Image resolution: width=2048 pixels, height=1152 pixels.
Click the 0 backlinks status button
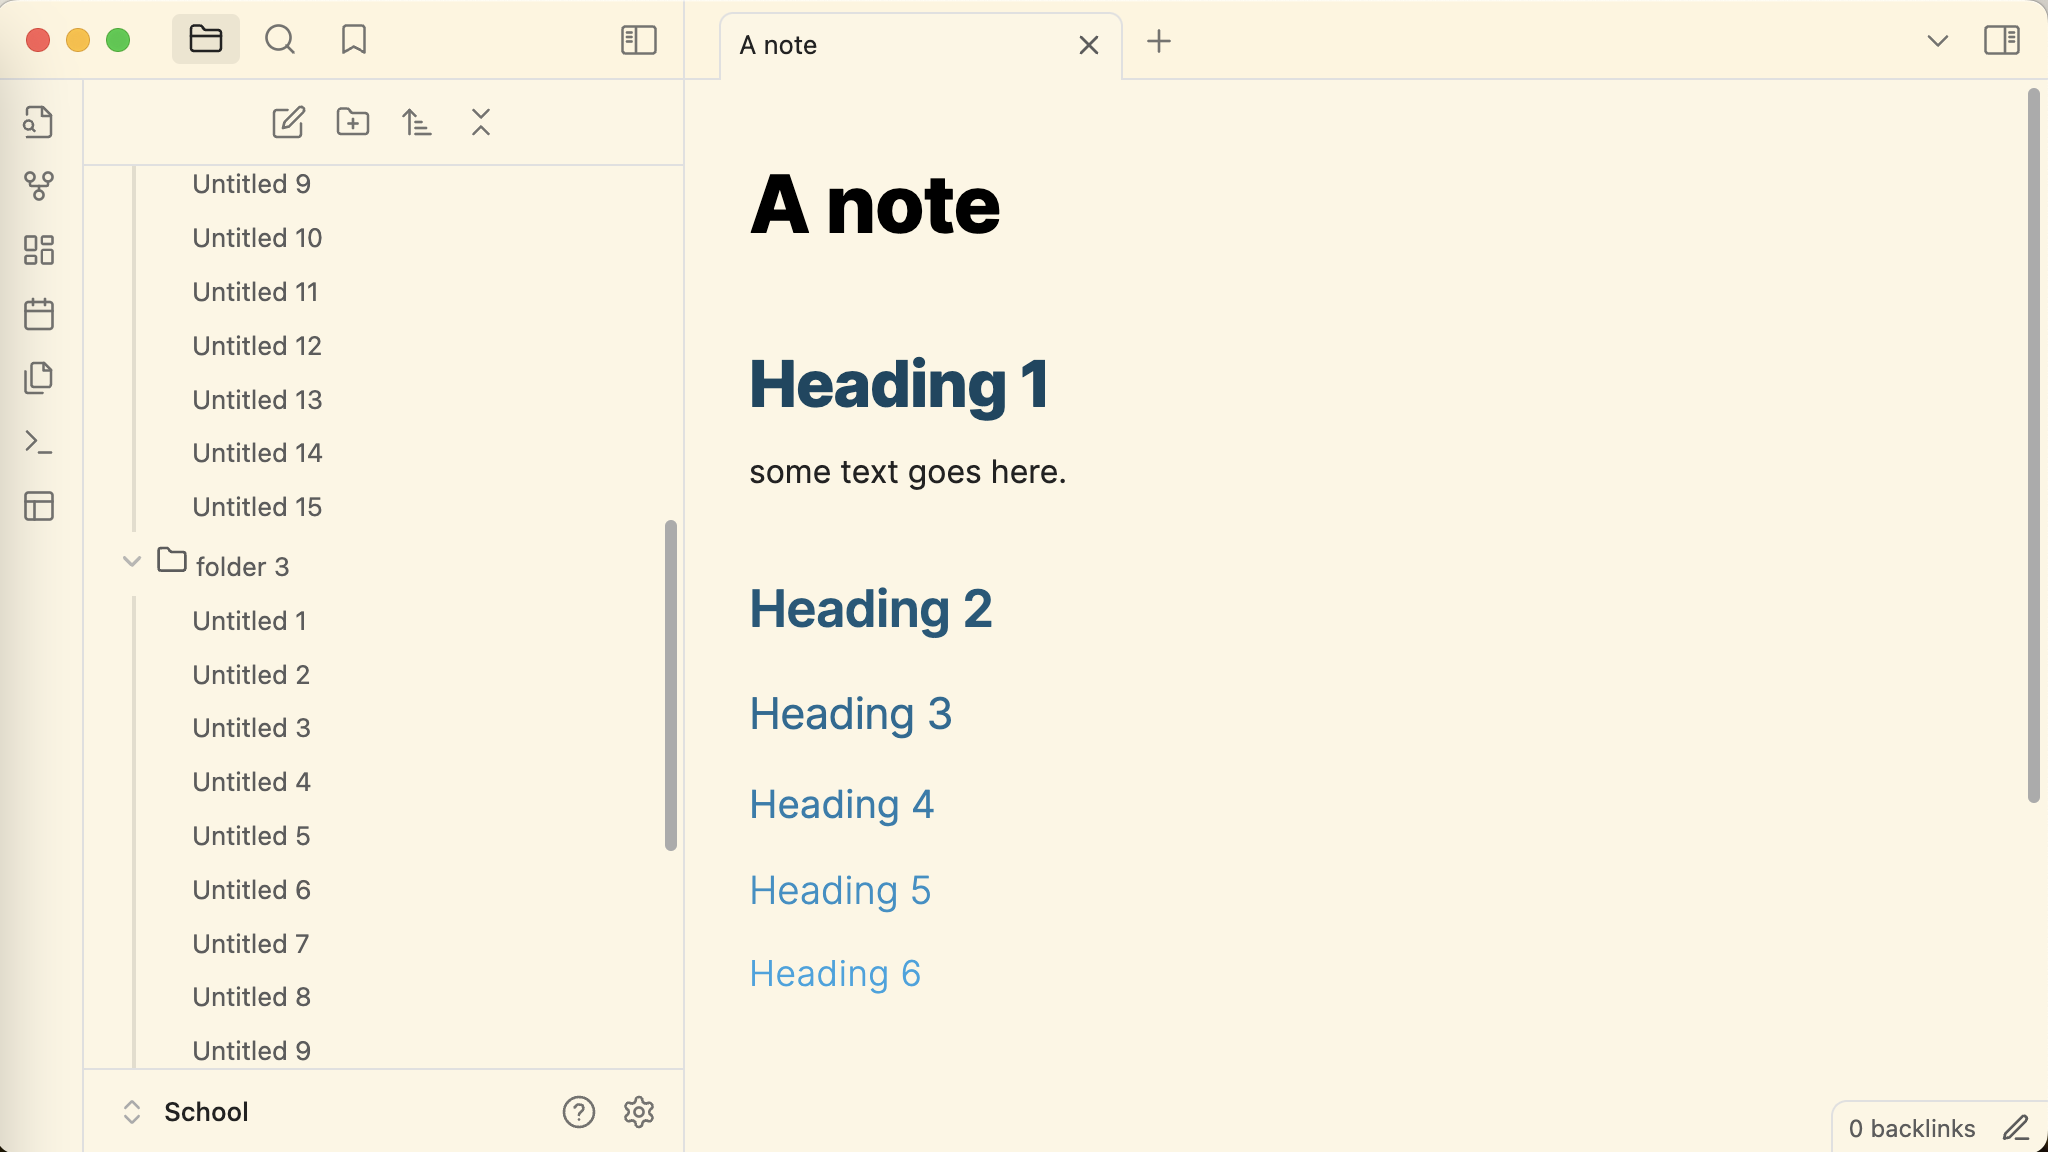click(1911, 1128)
